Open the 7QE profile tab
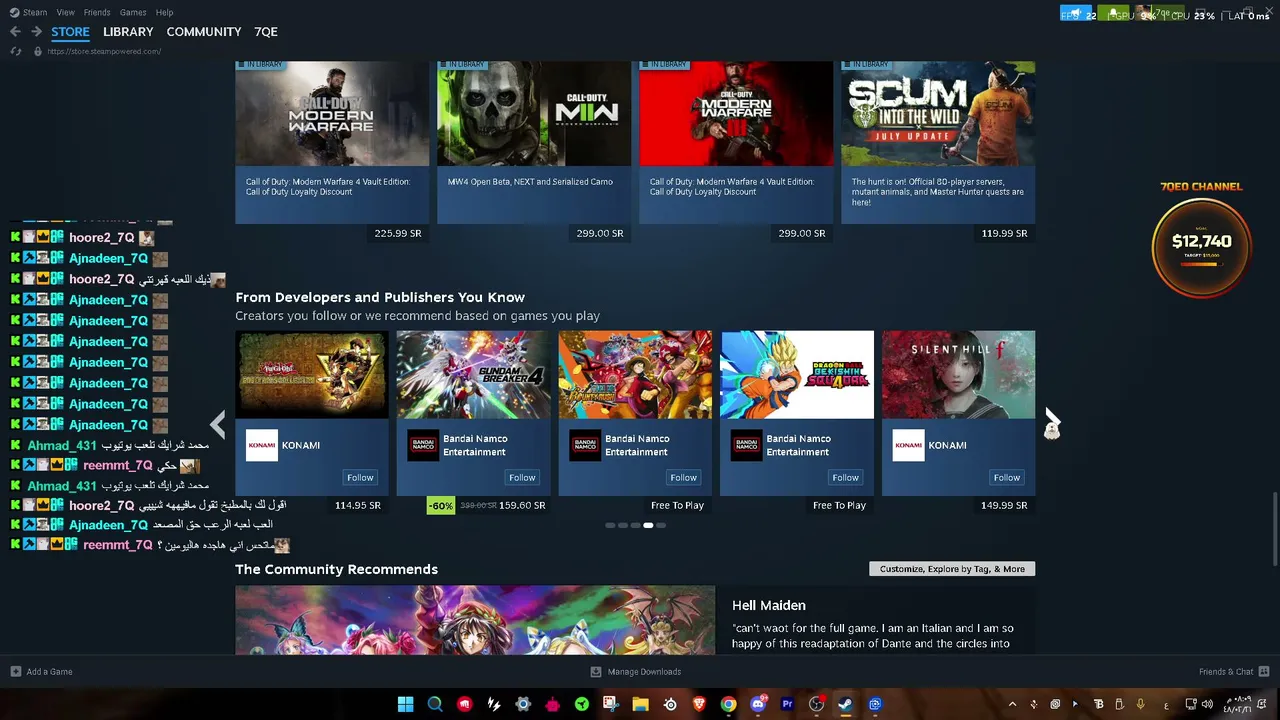 [x=266, y=32]
